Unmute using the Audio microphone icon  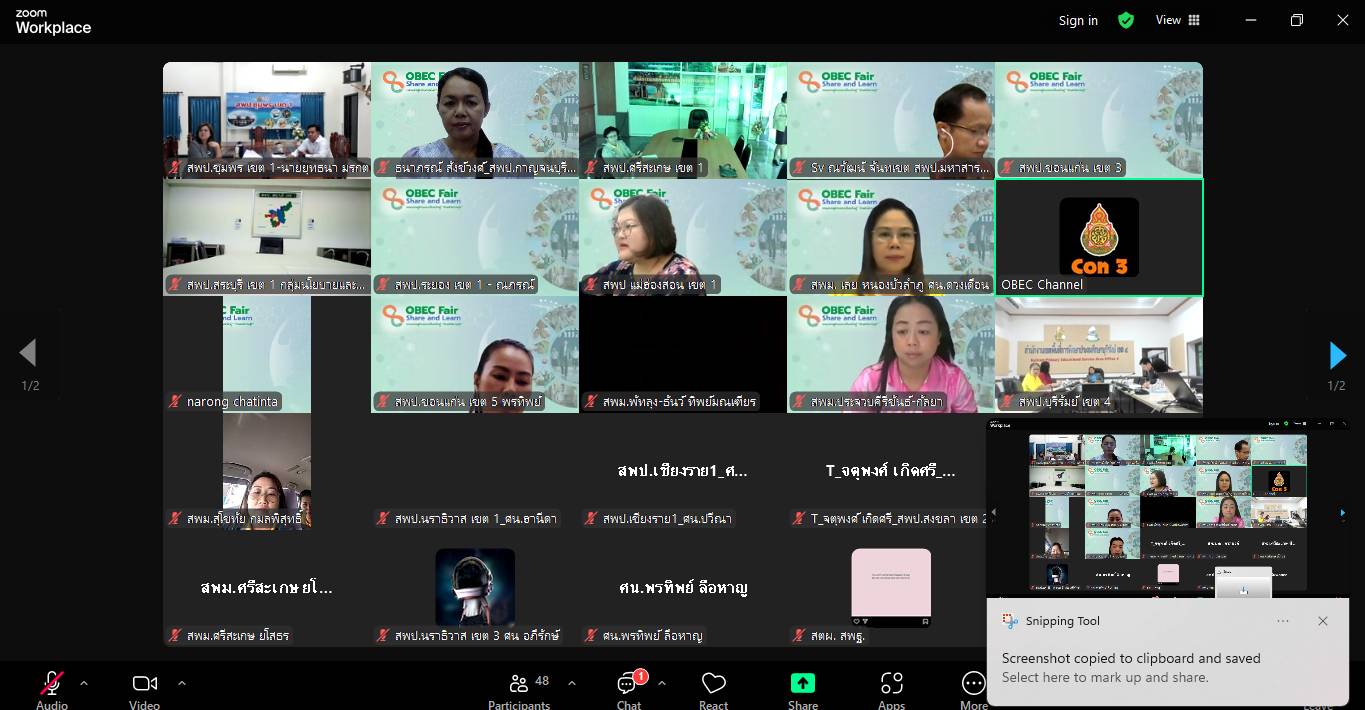click(x=52, y=683)
